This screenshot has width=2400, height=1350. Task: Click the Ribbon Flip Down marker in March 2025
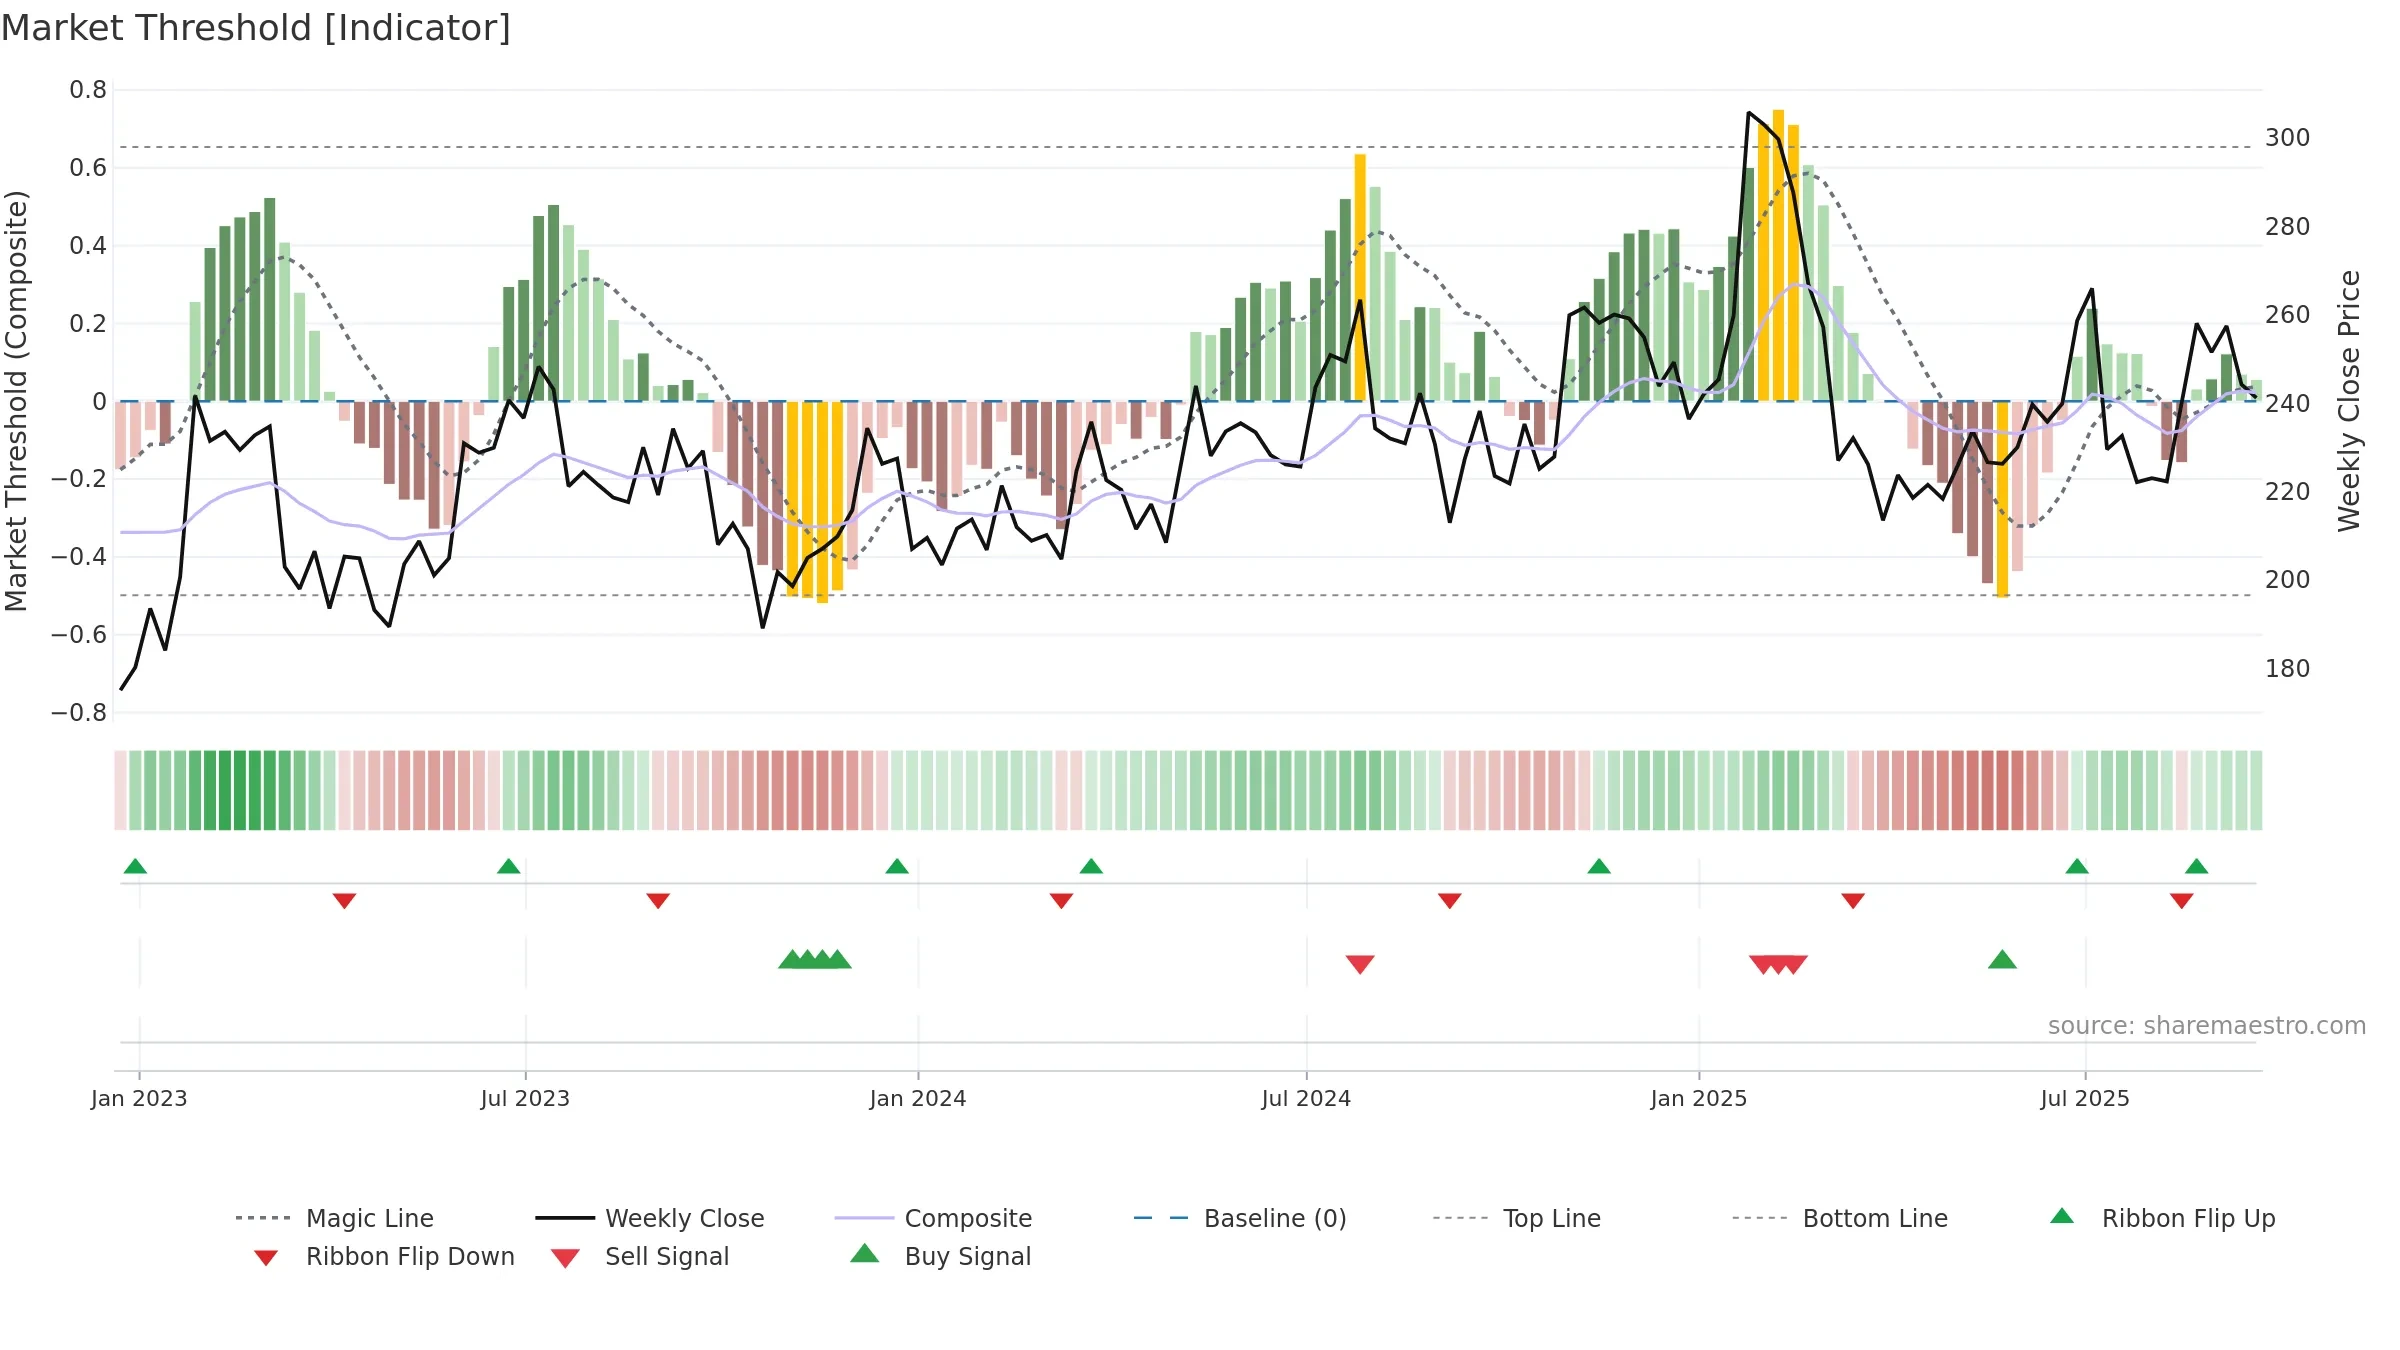pos(1853,901)
